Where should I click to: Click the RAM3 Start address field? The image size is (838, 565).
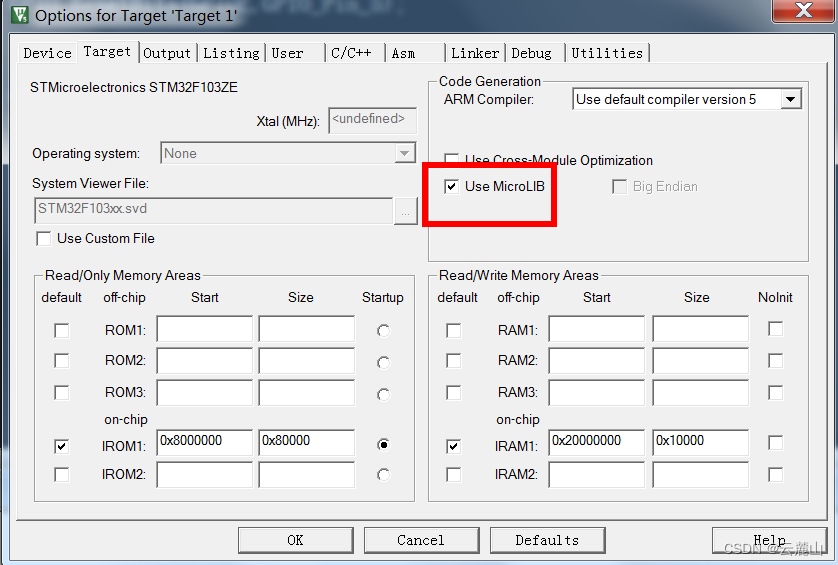[596, 393]
